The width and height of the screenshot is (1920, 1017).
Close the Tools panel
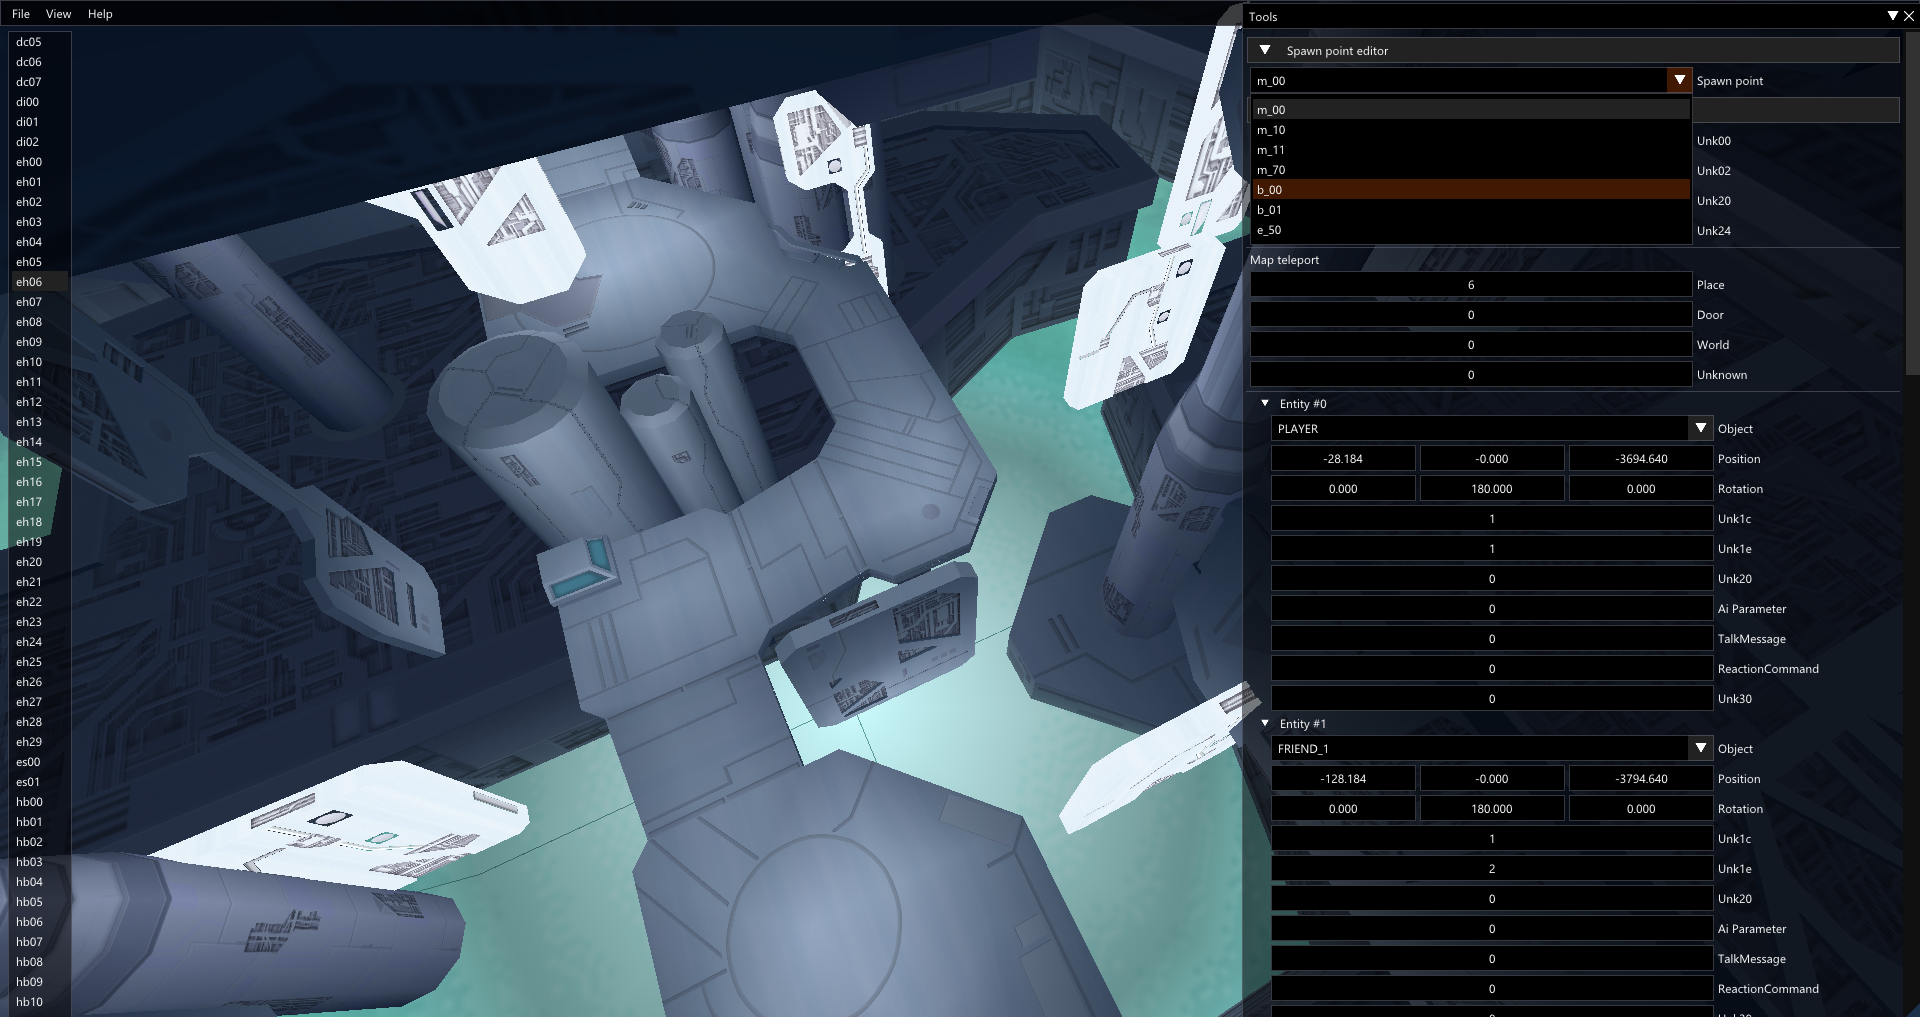pyautogui.click(x=1908, y=16)
